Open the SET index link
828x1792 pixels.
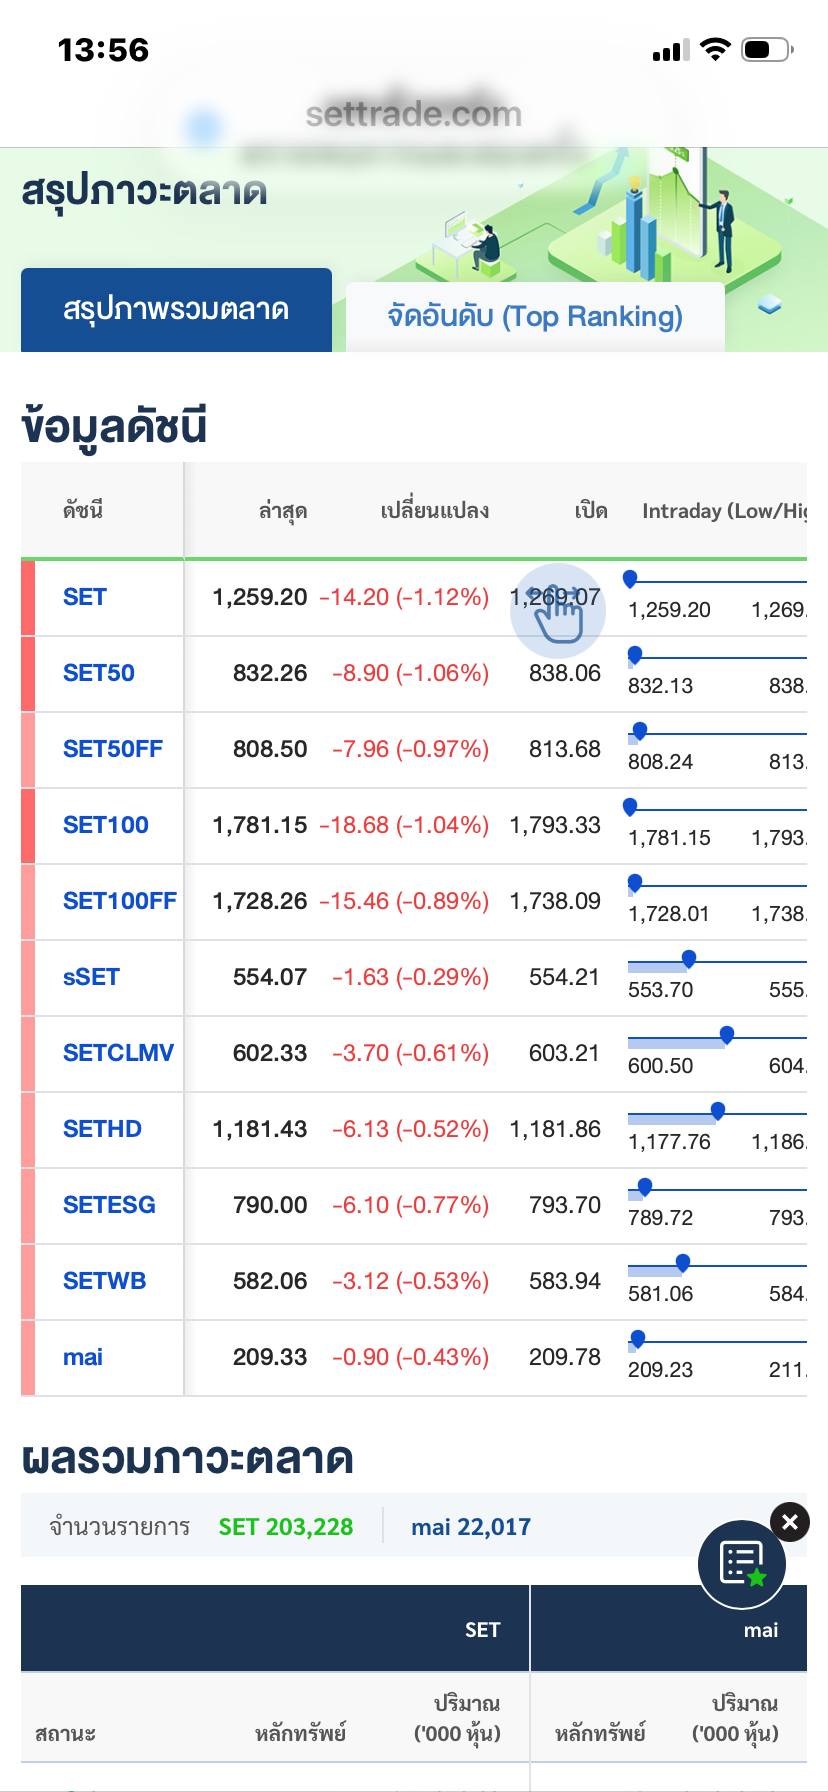(x=85, y=597)
